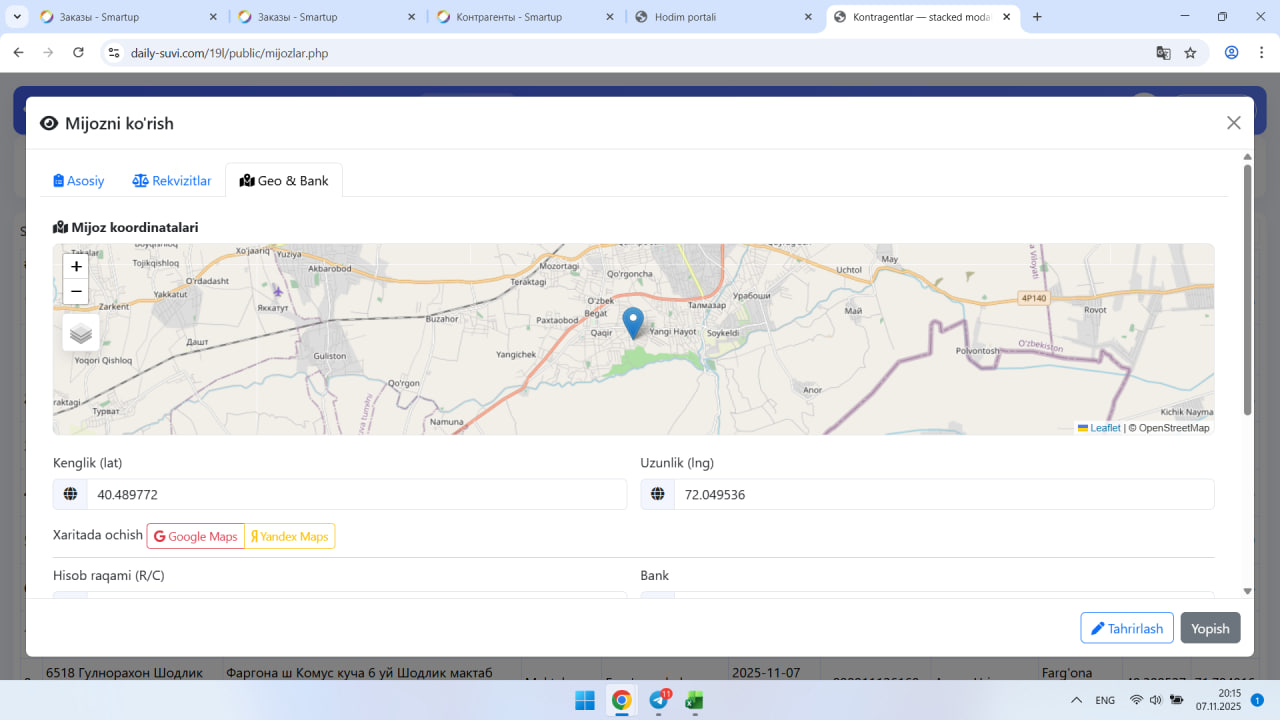
Task: Click the Kenglik latitude input field
Action: coord(356,494)
